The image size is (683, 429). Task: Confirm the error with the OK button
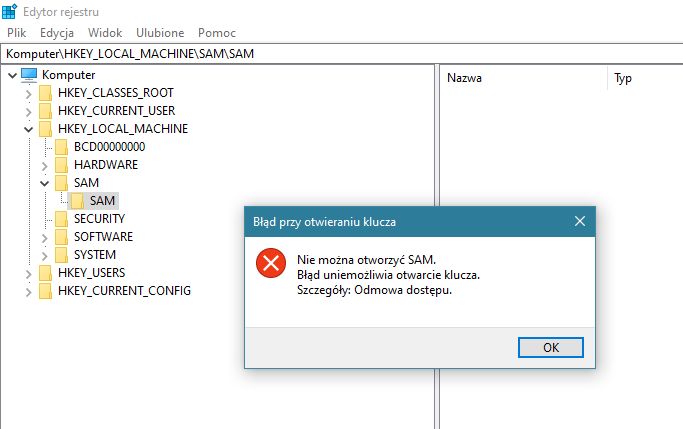pos(551,348)
